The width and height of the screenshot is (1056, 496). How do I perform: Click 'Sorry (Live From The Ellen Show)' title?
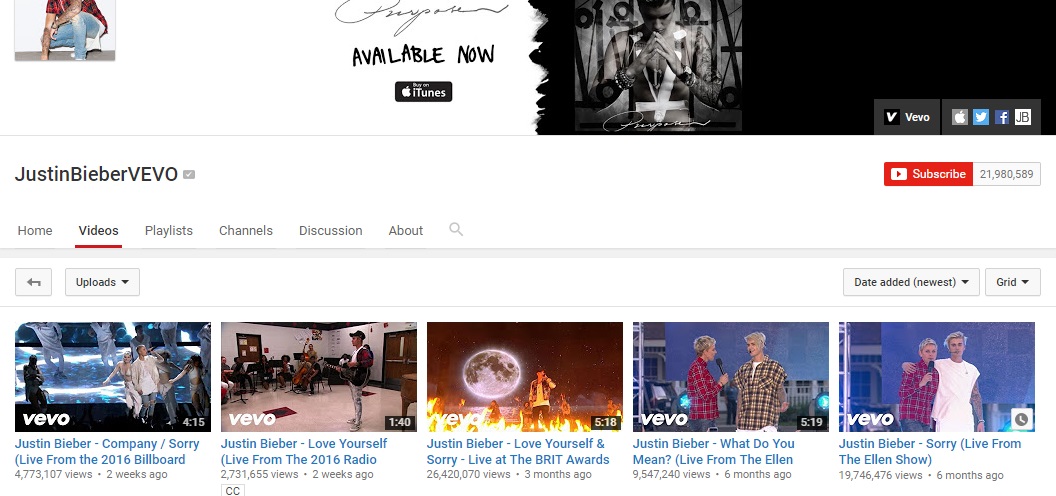(930, 452)
